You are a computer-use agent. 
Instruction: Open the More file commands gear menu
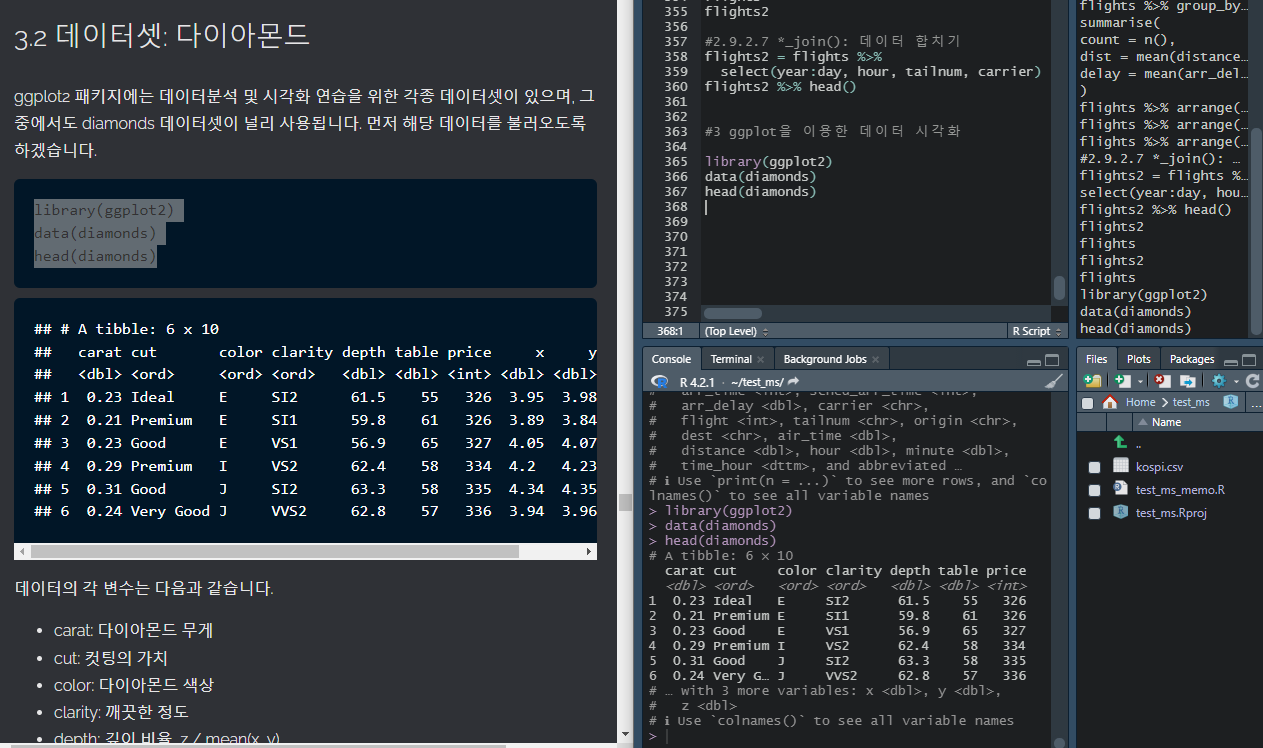click(1217, 381)
